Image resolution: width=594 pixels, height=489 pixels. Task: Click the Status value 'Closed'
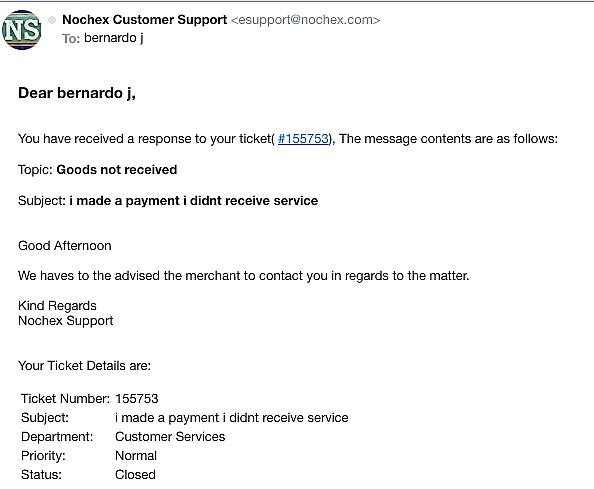tap(135, 474)
